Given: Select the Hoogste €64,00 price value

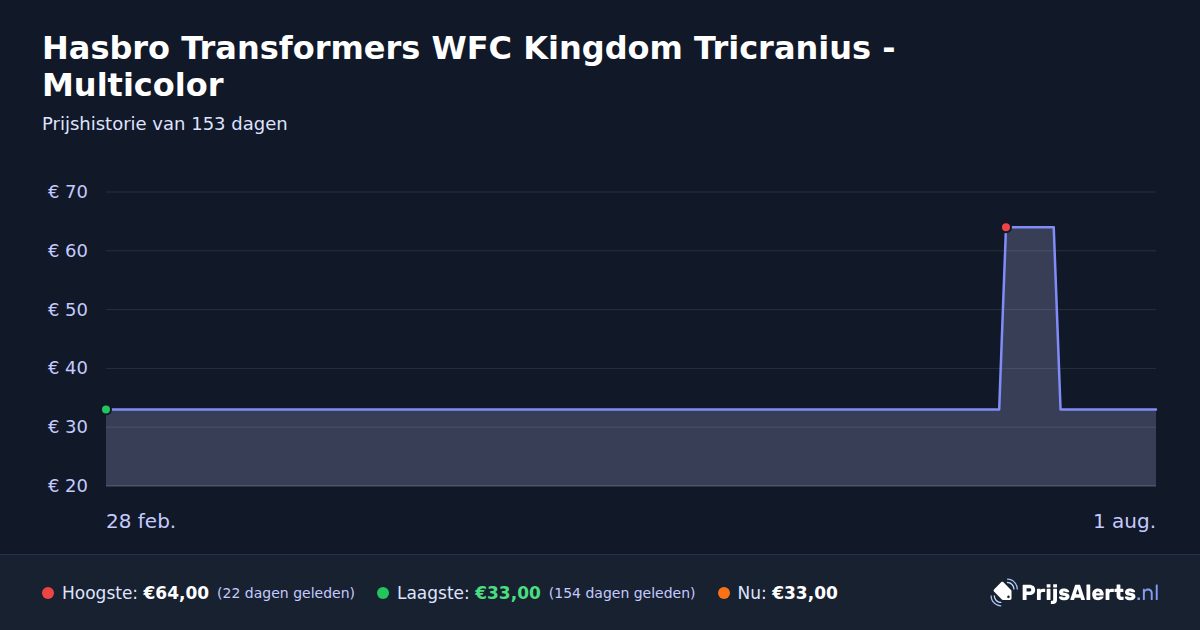Looking at the screenshot, I should 176,593.
